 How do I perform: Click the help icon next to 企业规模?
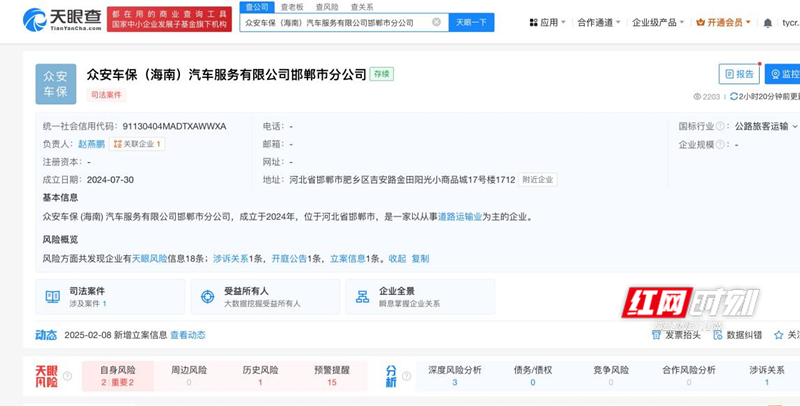tap(720, 145)
